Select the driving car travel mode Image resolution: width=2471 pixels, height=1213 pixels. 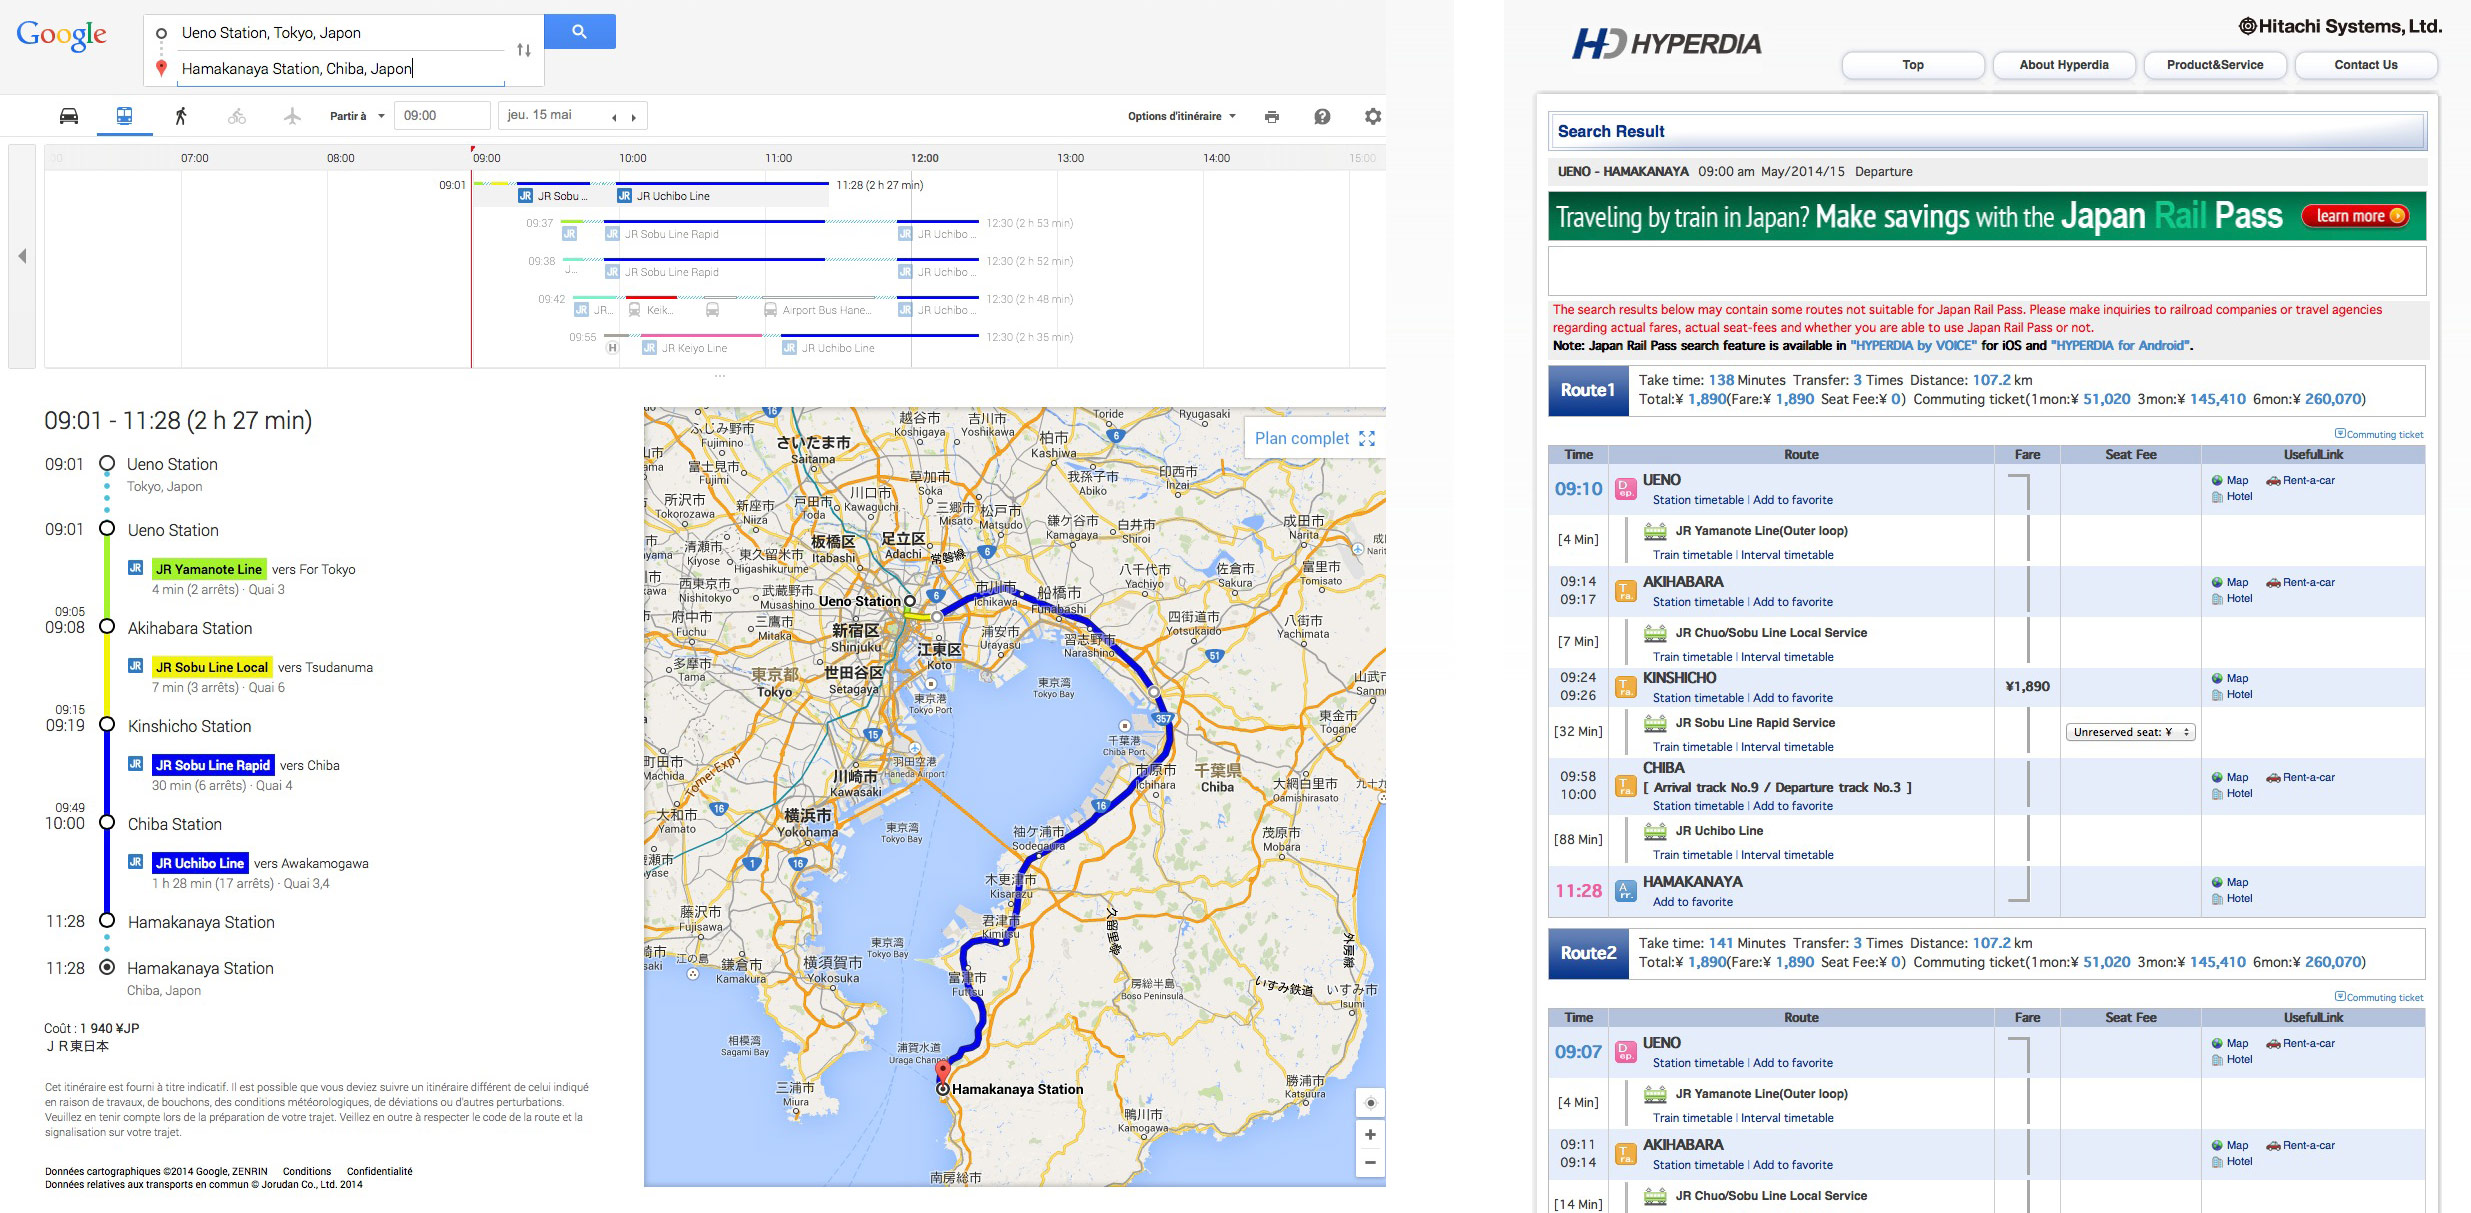tap(69, 116)
